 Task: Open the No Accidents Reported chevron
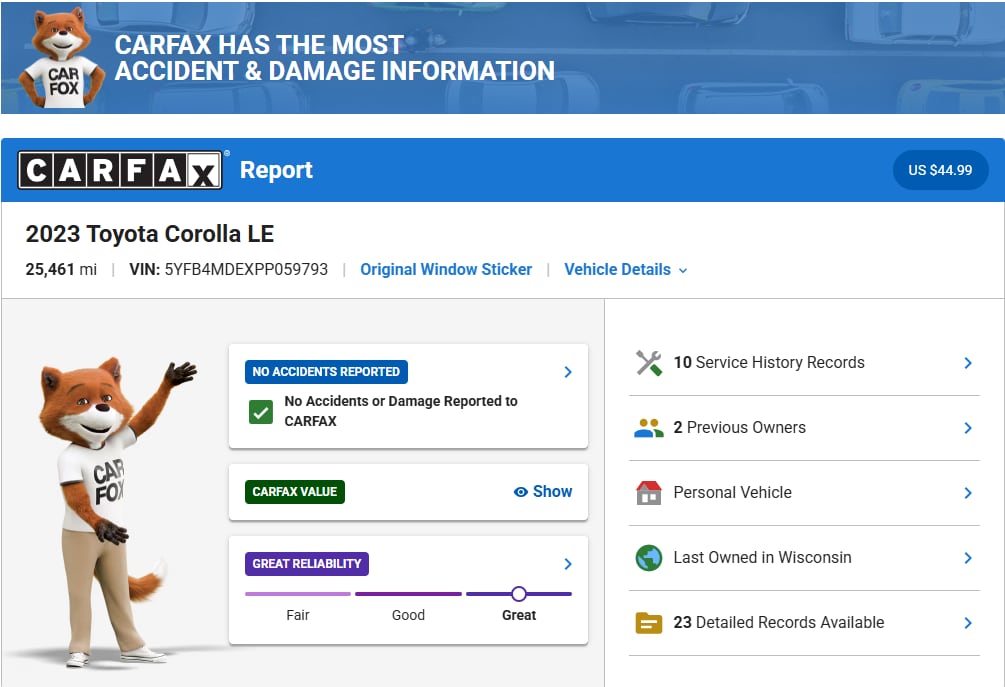pyautogui.click(x=568, y=372)
